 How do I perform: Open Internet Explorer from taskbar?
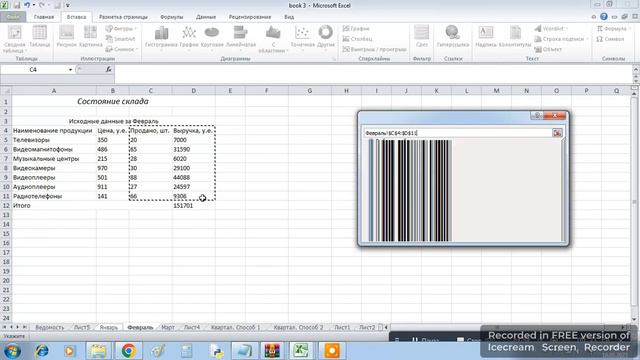tap(42, 351)
